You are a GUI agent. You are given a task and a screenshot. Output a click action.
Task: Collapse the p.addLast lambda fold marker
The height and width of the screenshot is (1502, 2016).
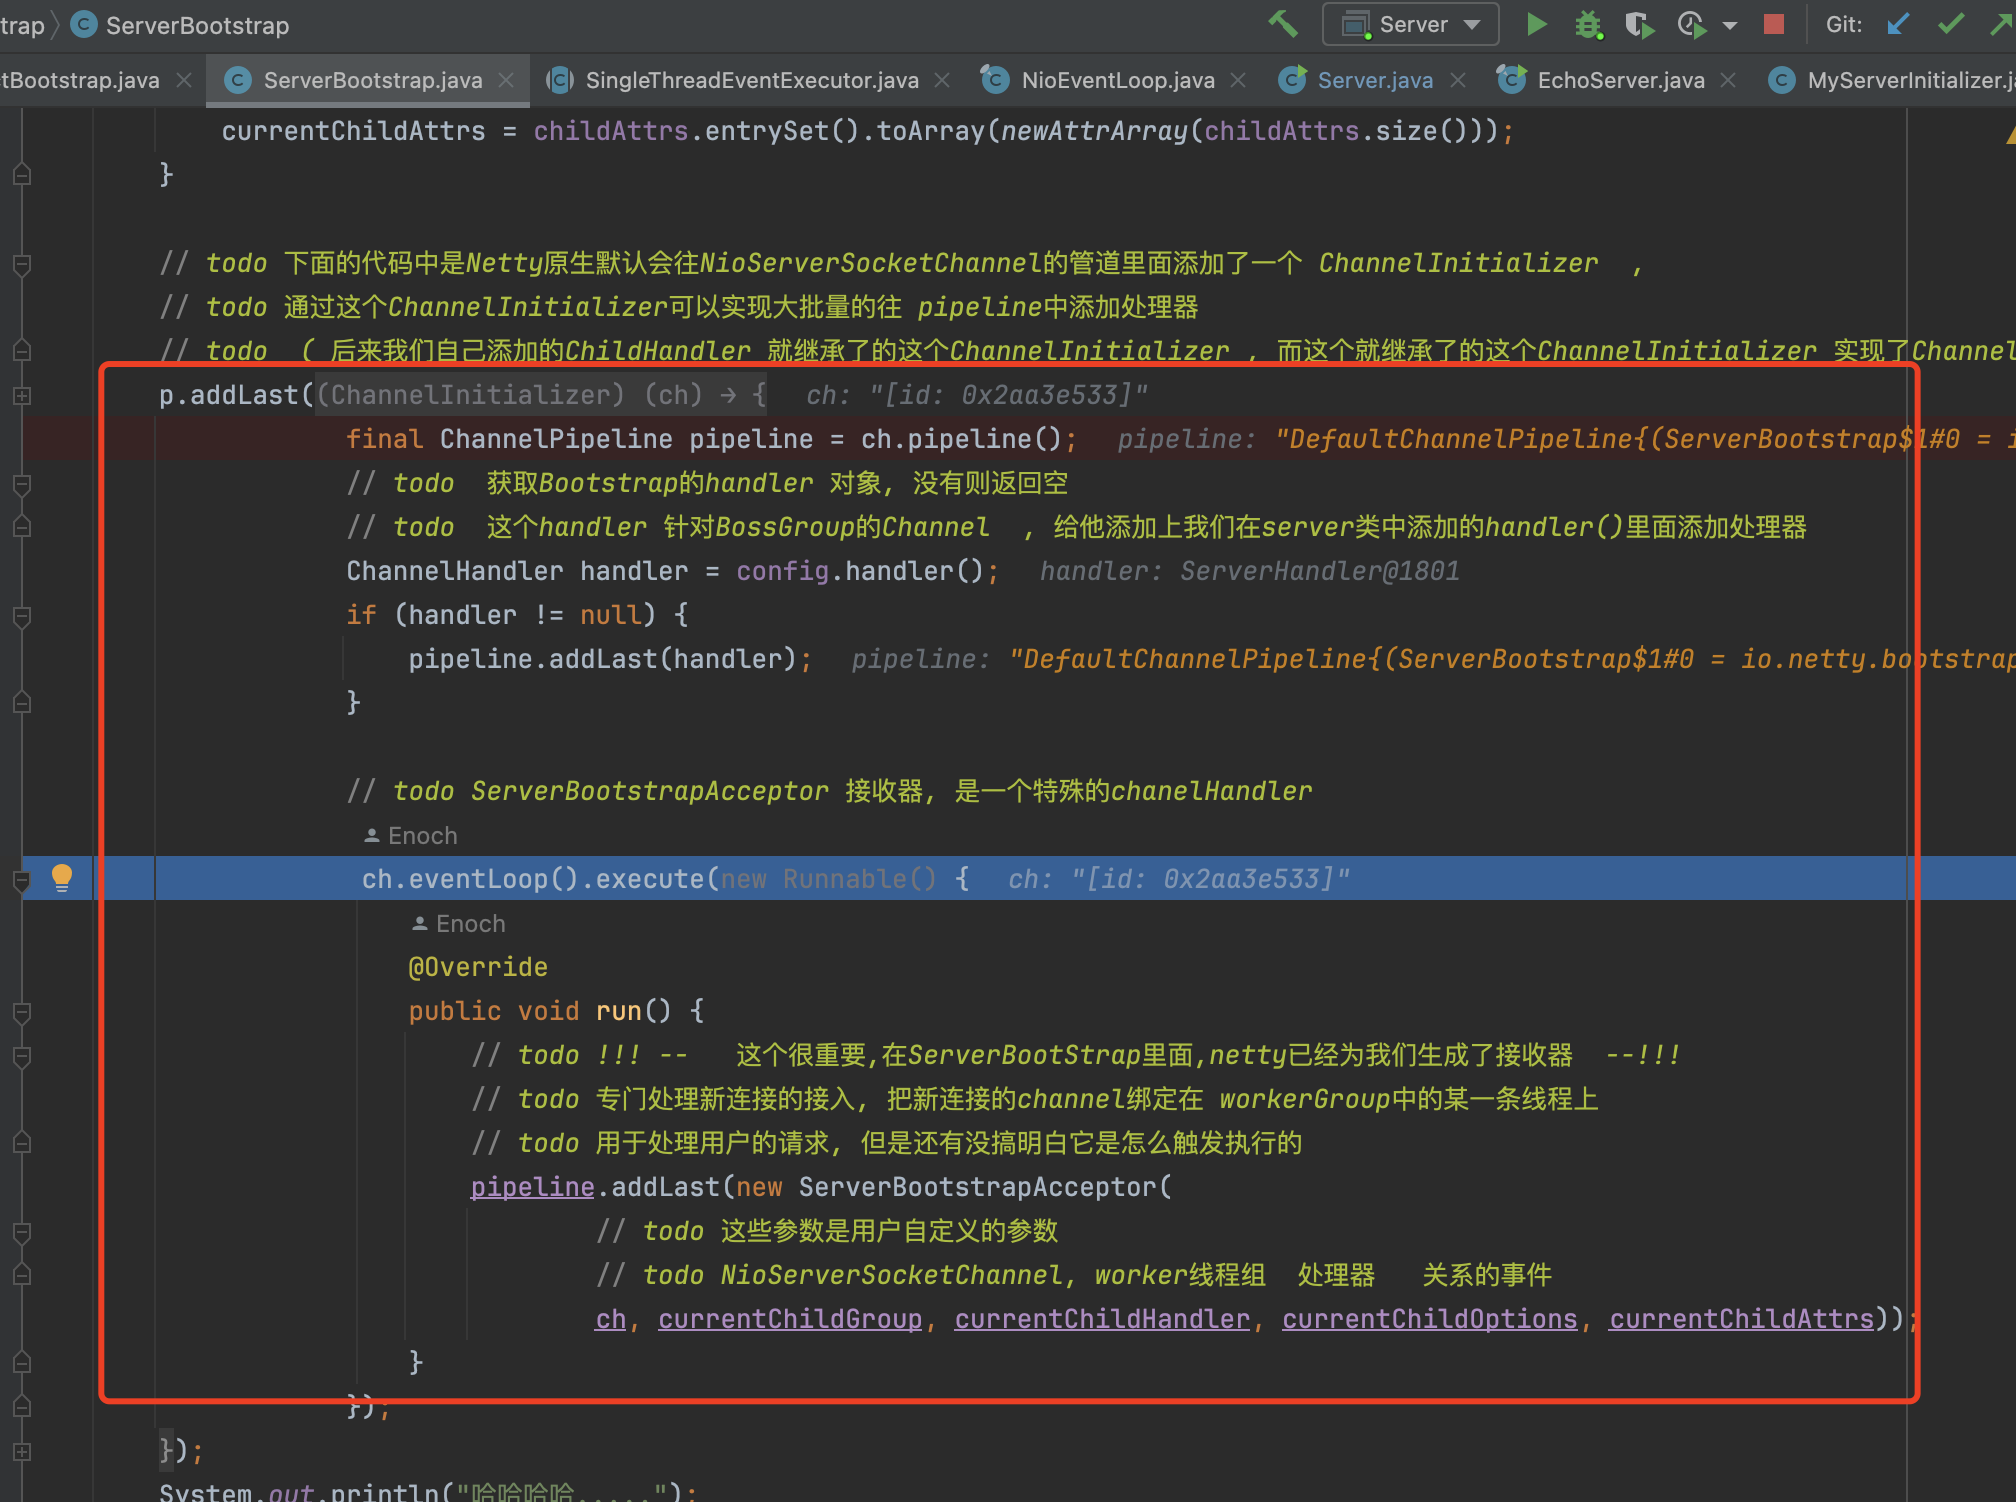[x=22, y=396]
